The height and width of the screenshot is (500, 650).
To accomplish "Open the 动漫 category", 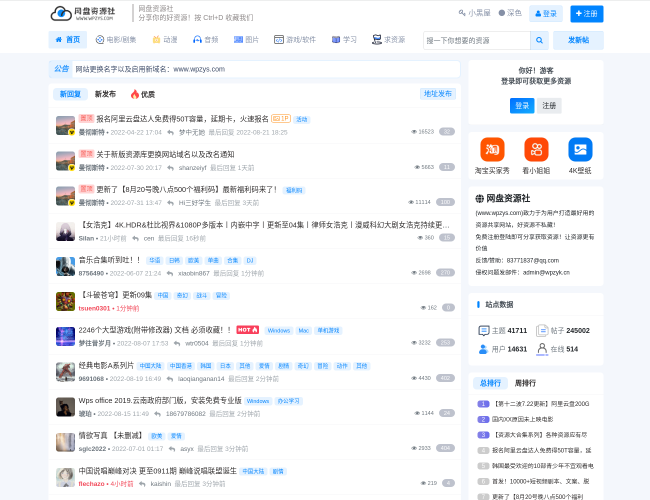I will pos(165,40).
